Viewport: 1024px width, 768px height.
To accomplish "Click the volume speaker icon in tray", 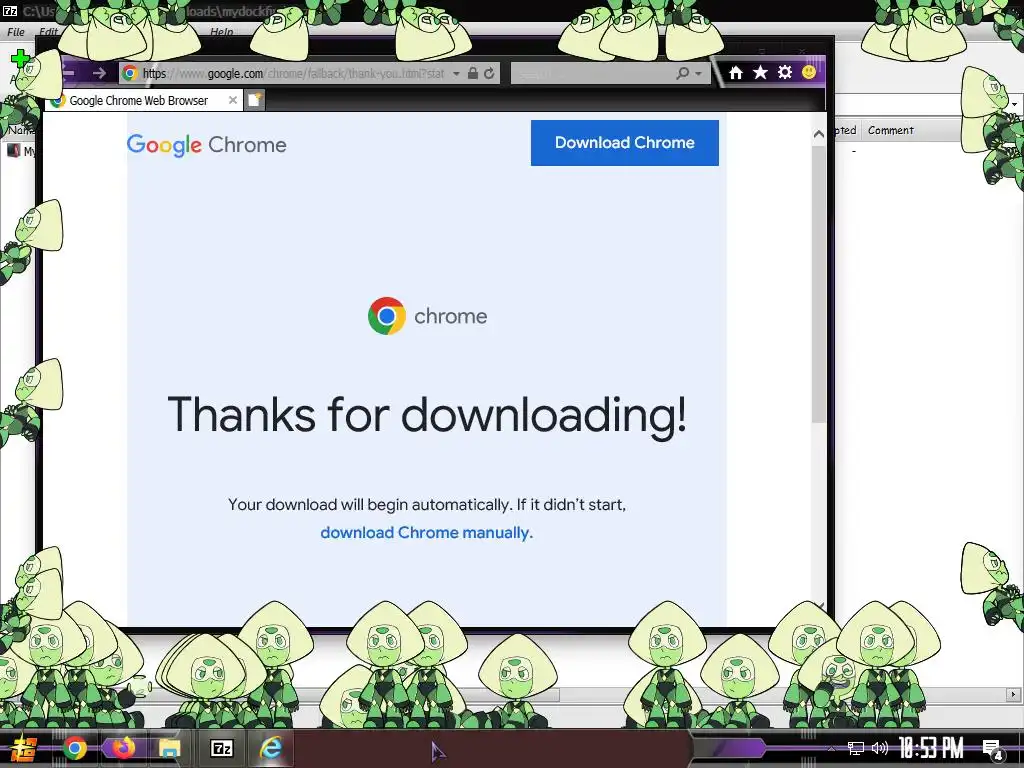I will pyautogui.click(x=880, y=748).
